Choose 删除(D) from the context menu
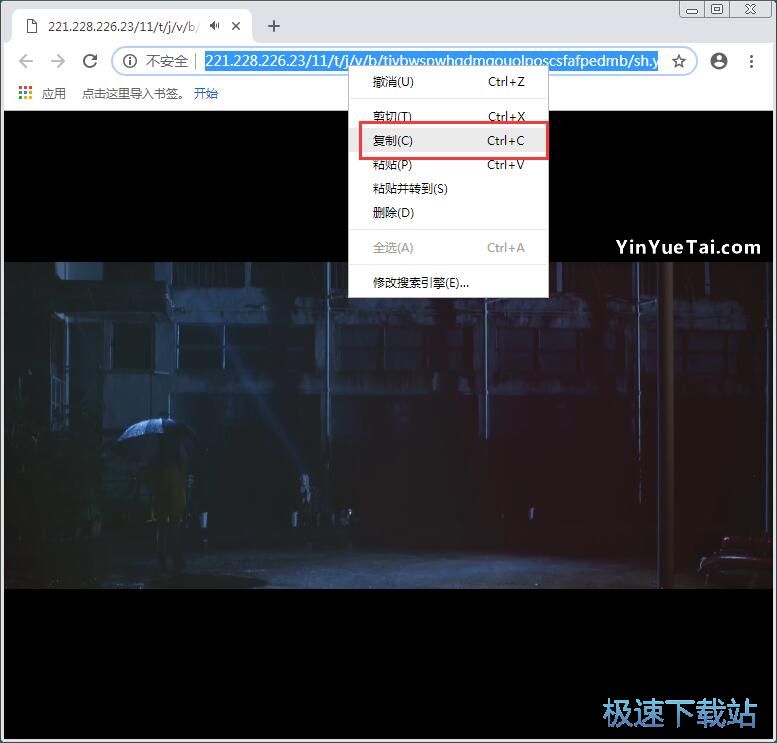 [x=448, y=213]
